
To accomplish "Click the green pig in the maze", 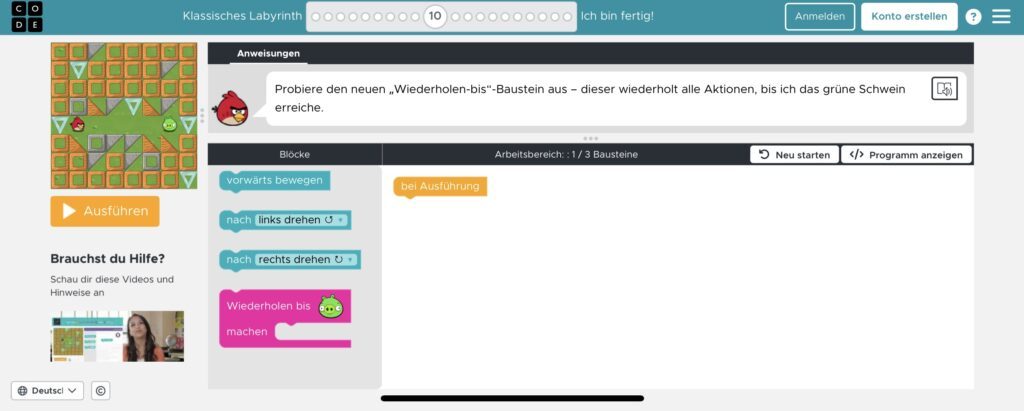I will pos(170,124).
